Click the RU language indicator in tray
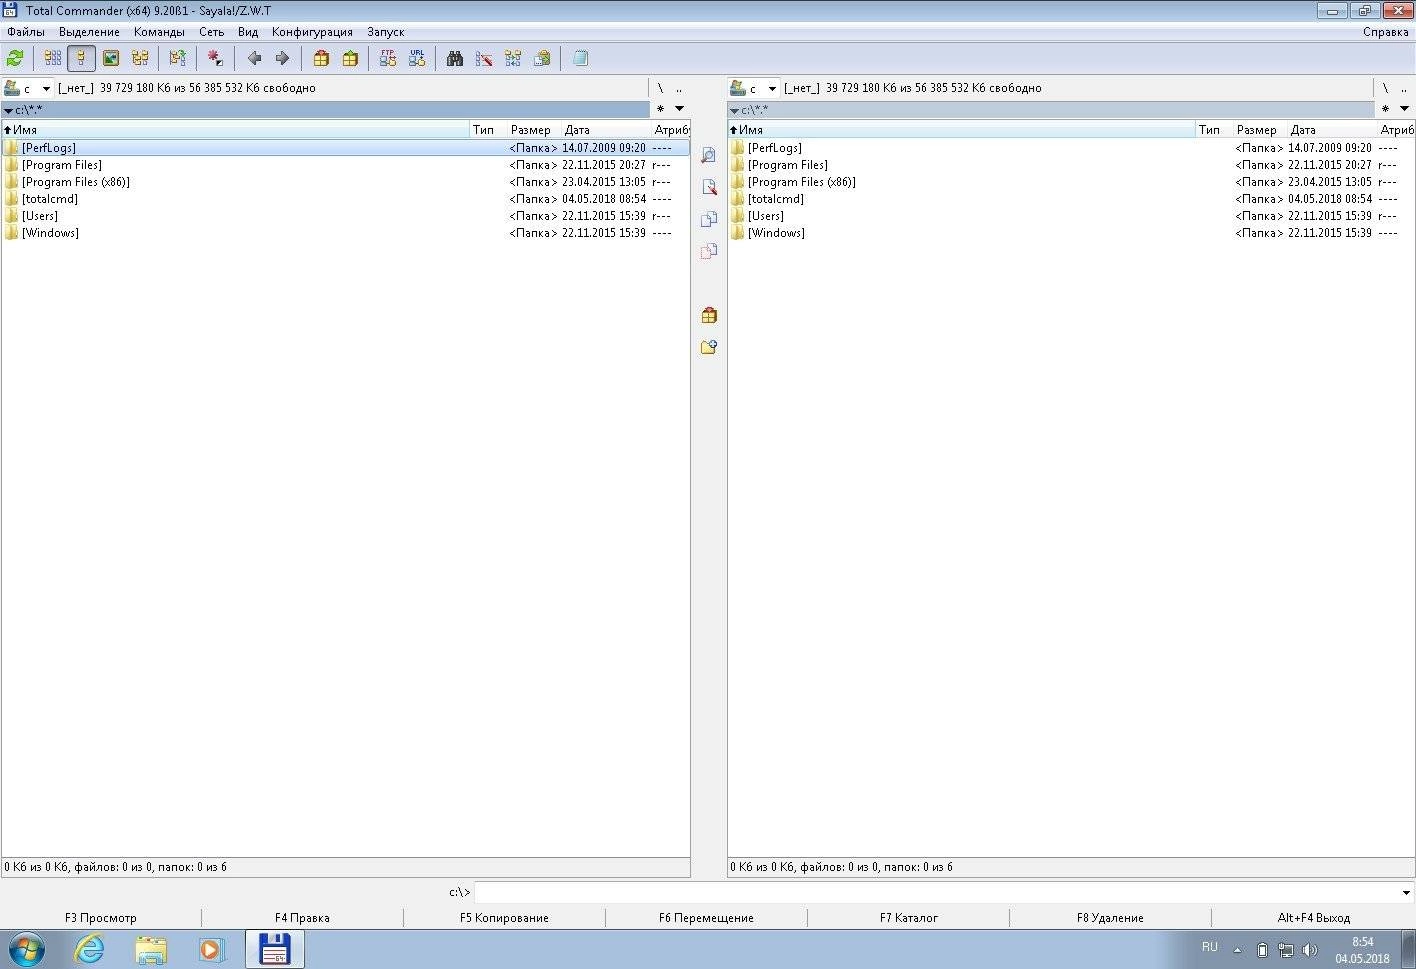Image resolution: width=1416 pixels, height=969 pixels. (1210, 947)
